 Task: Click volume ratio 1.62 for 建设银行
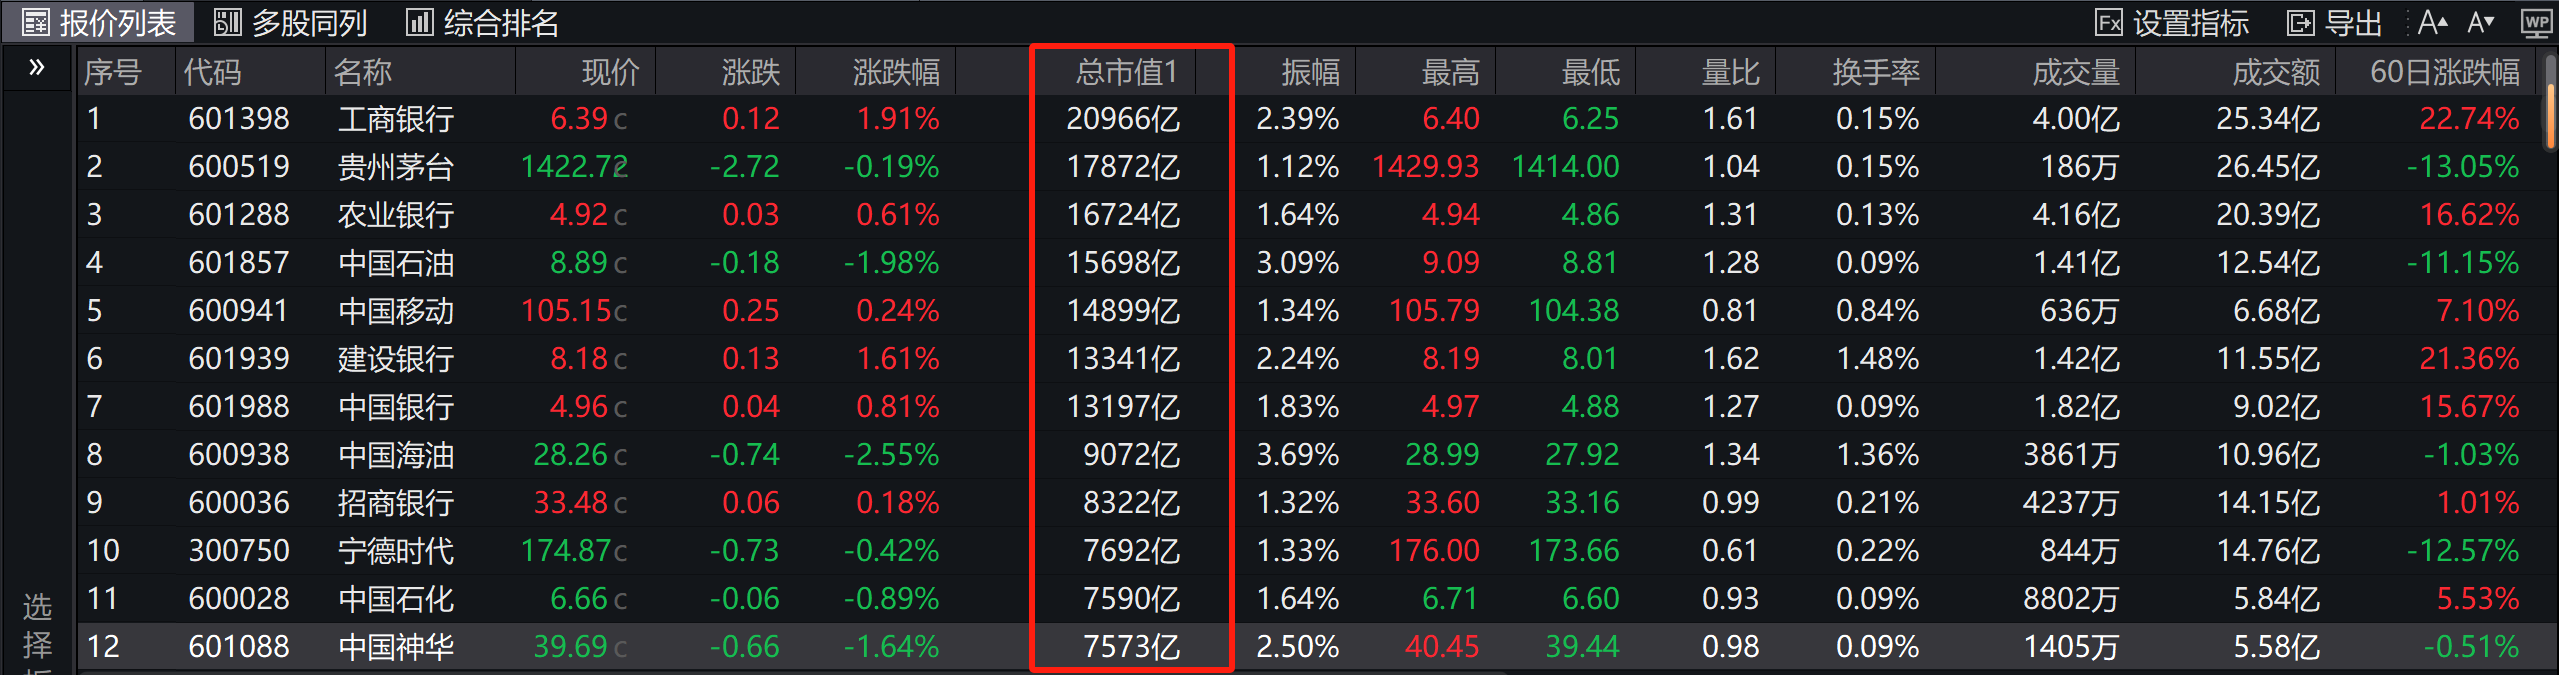click(x=1730, y=359)
